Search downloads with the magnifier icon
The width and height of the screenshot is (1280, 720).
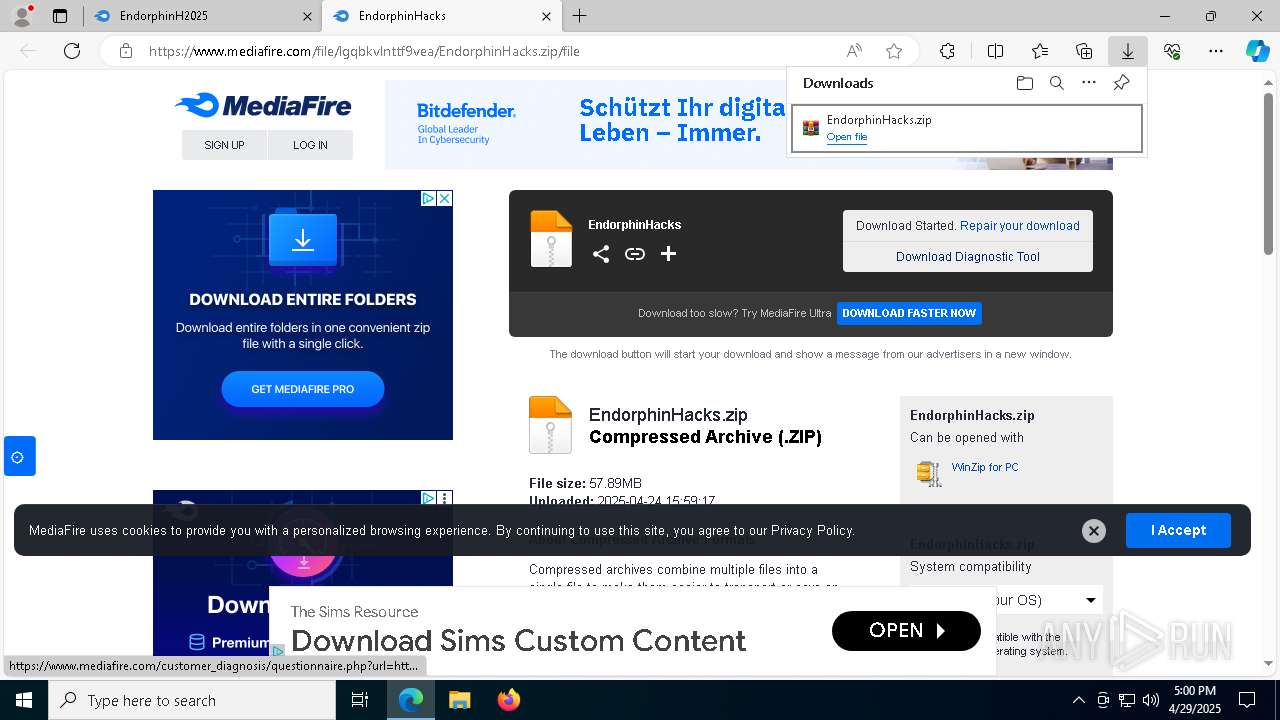coord(1056,83)
